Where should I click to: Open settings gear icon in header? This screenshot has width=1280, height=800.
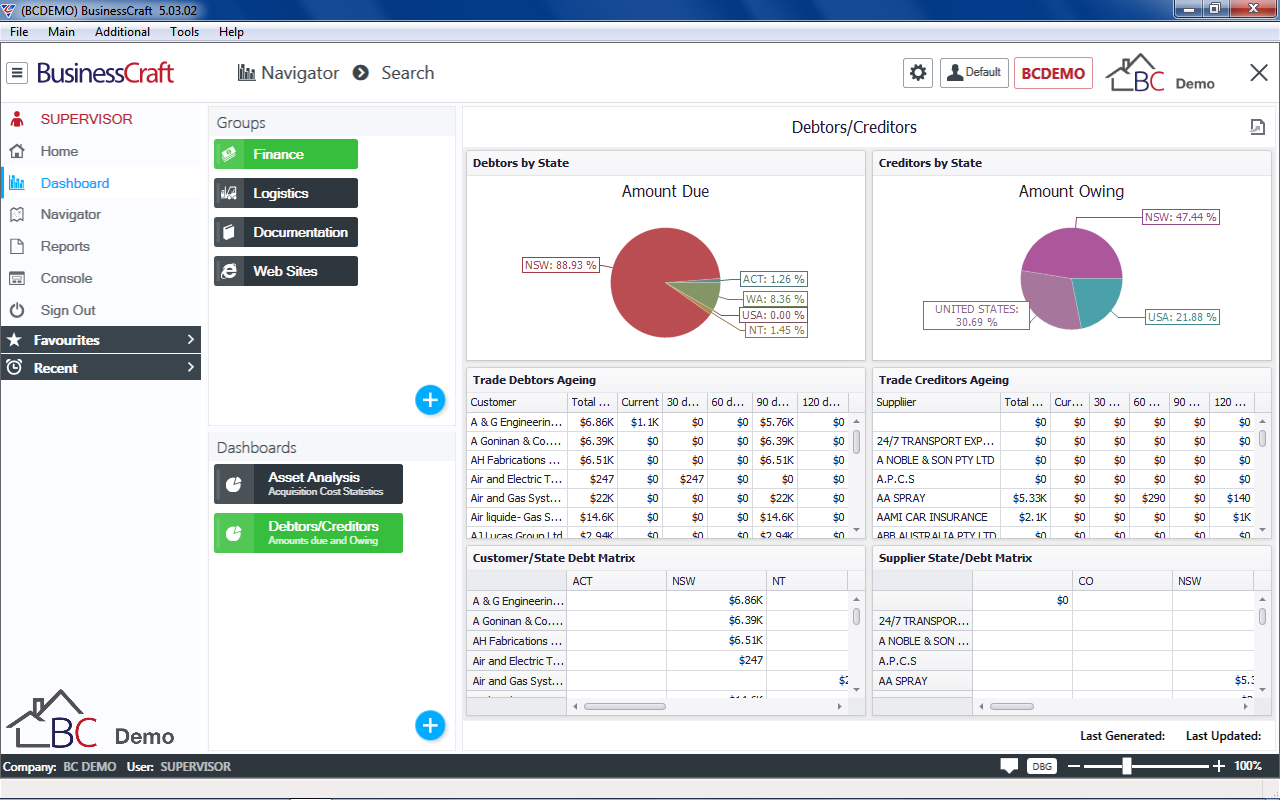point(918,73)
